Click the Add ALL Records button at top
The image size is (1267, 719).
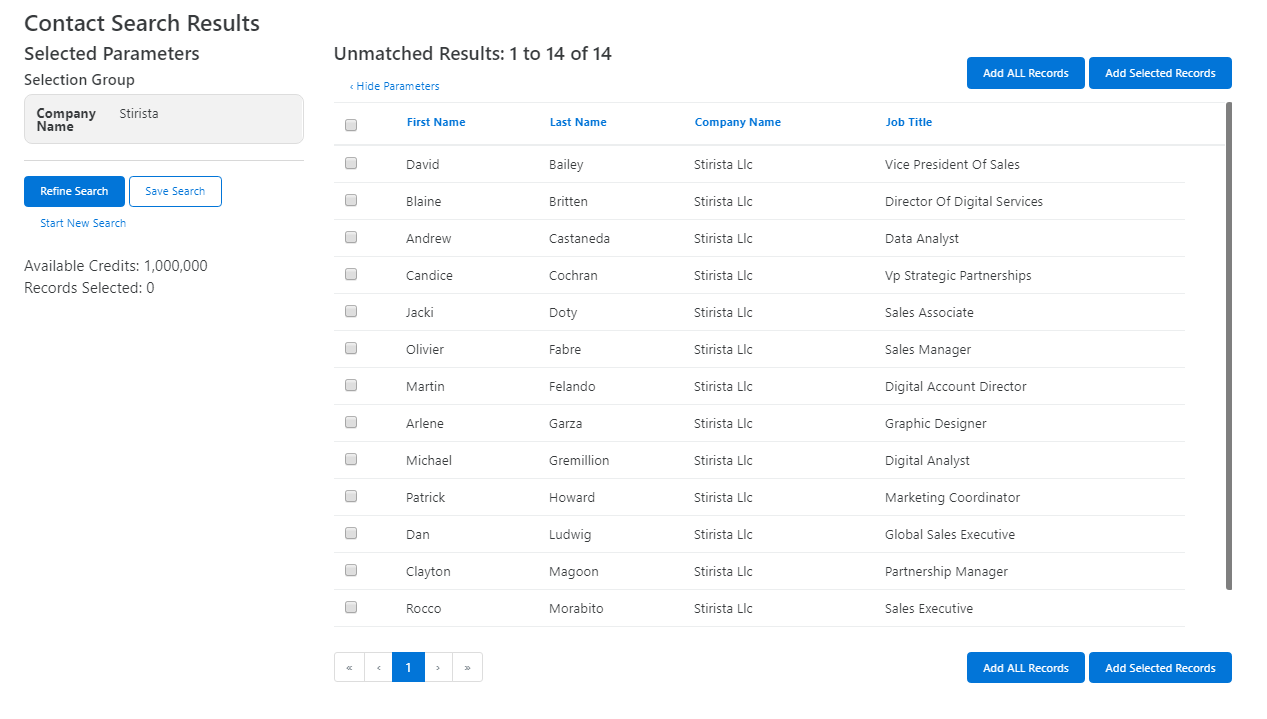tap(1025, 72)
